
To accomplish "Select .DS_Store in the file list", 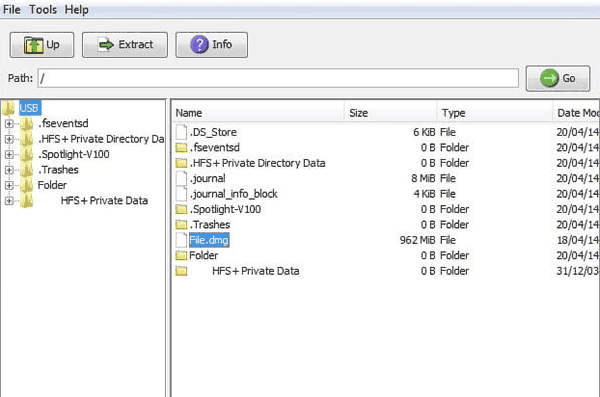I will click(214, 132).
